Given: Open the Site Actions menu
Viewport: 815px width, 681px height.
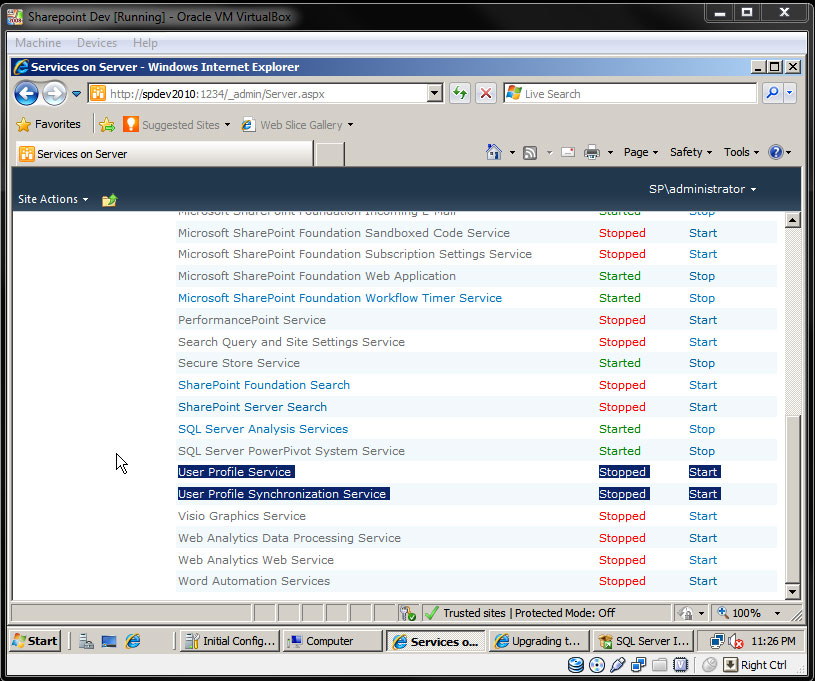Looking at the screenshot, I should pos(53,199).
